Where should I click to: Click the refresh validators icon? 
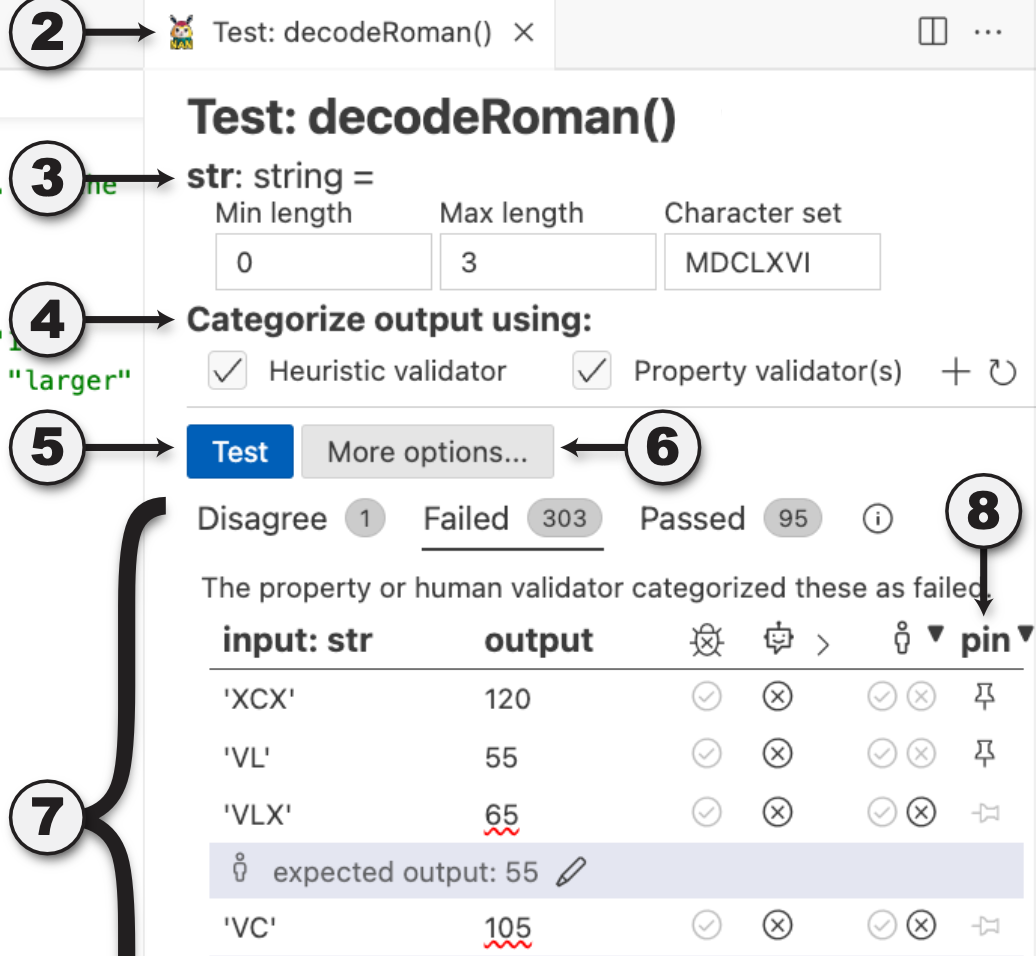1002,371
